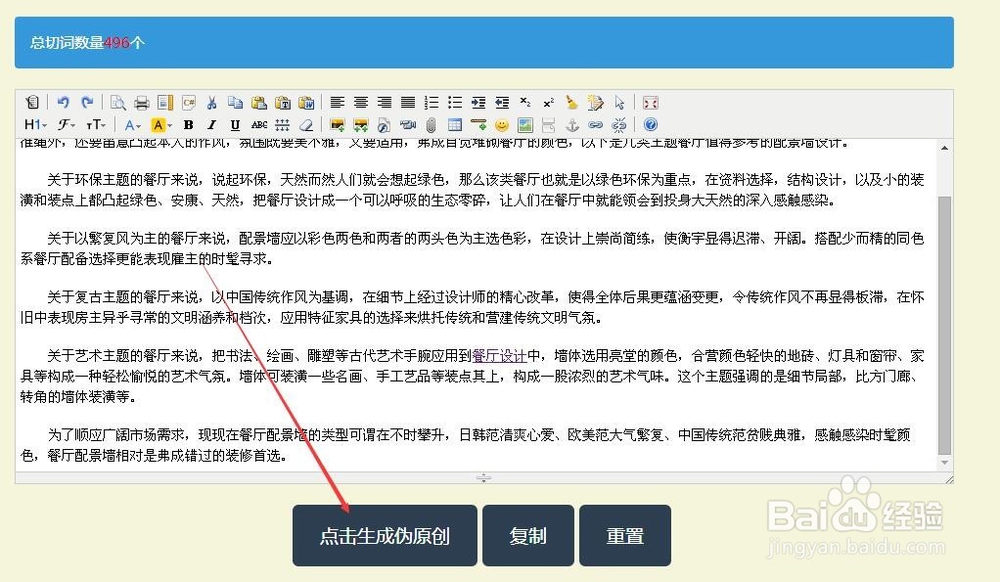Open the text color picker
Image resolution: width=1000 pixels, height=582 pixels.
tap(133, 124)
